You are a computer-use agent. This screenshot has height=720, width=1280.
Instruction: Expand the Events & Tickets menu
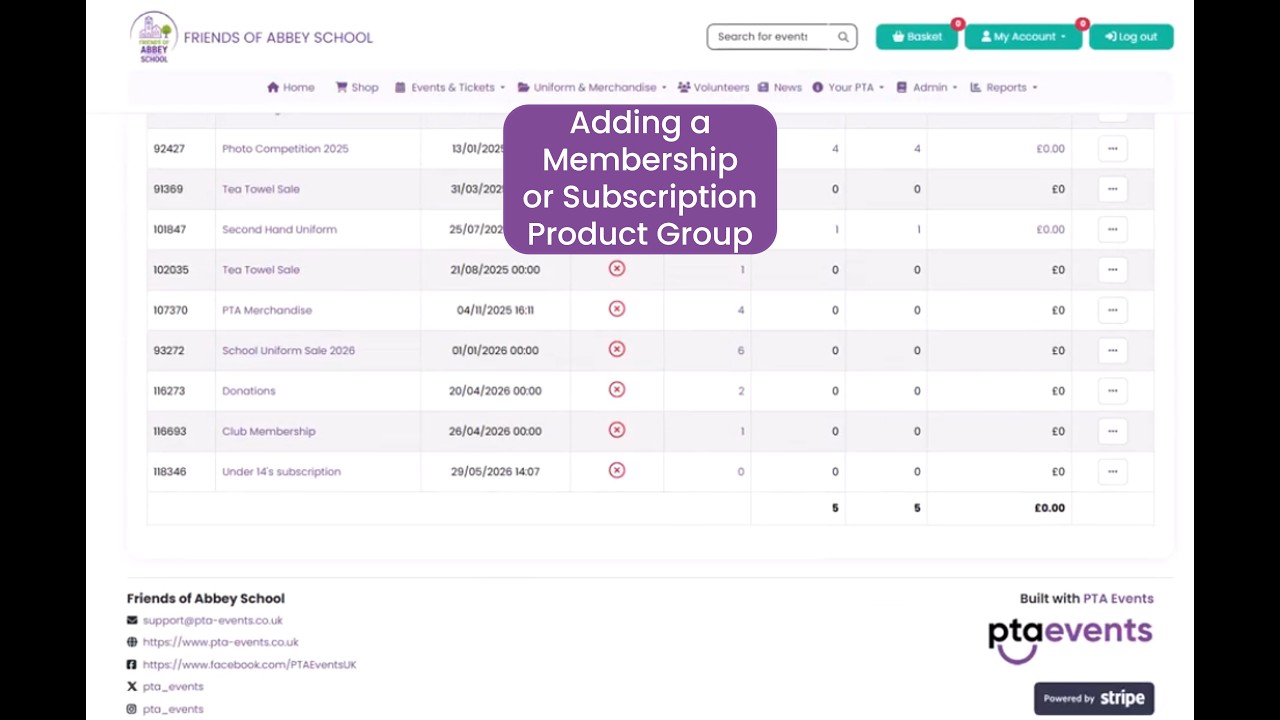pos(450,87)
